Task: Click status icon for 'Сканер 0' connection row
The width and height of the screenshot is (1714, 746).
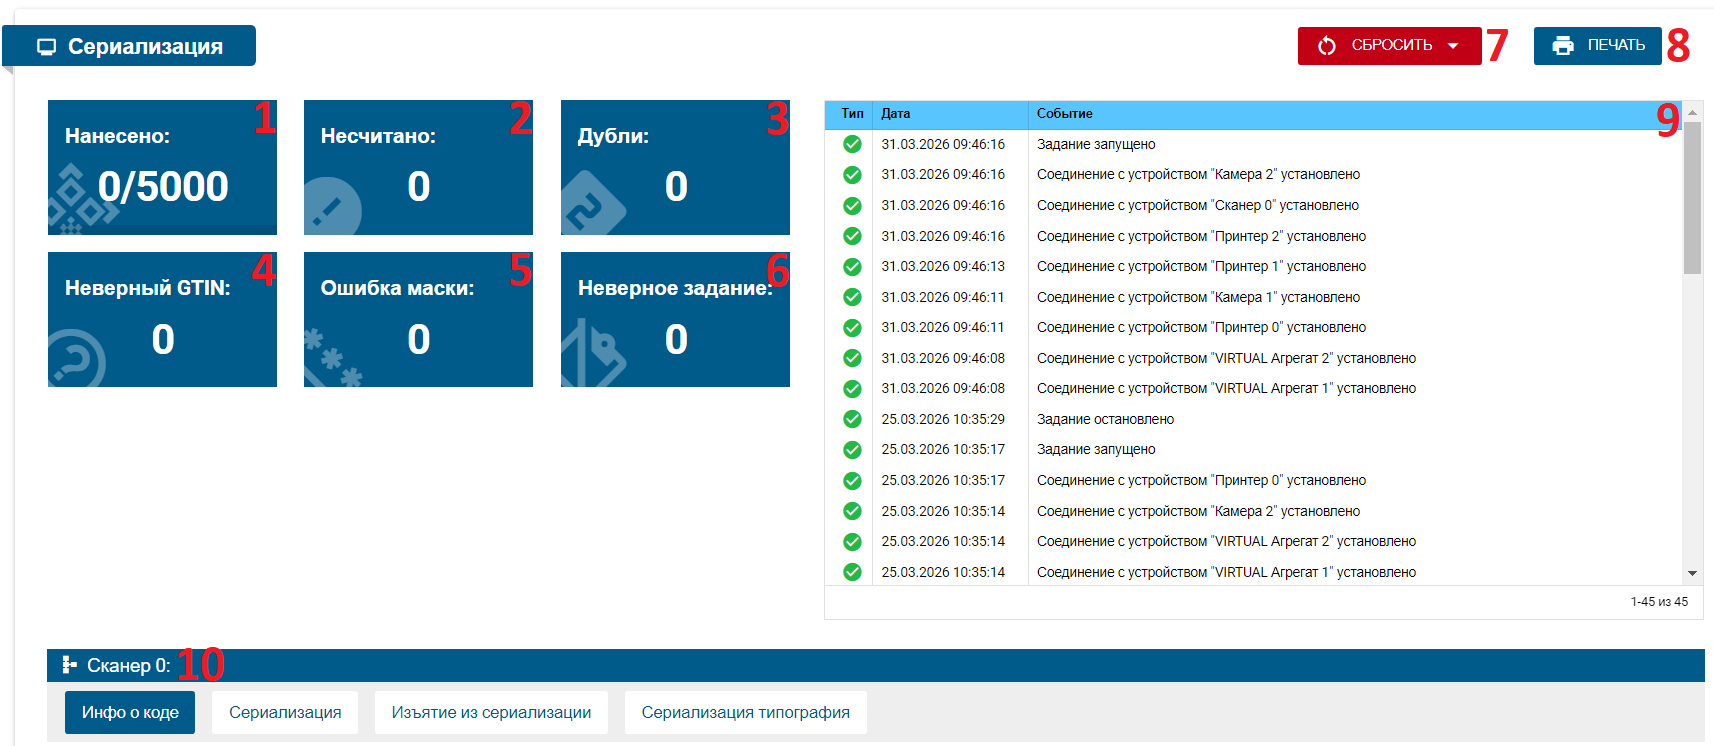Action: click(852, 206)
